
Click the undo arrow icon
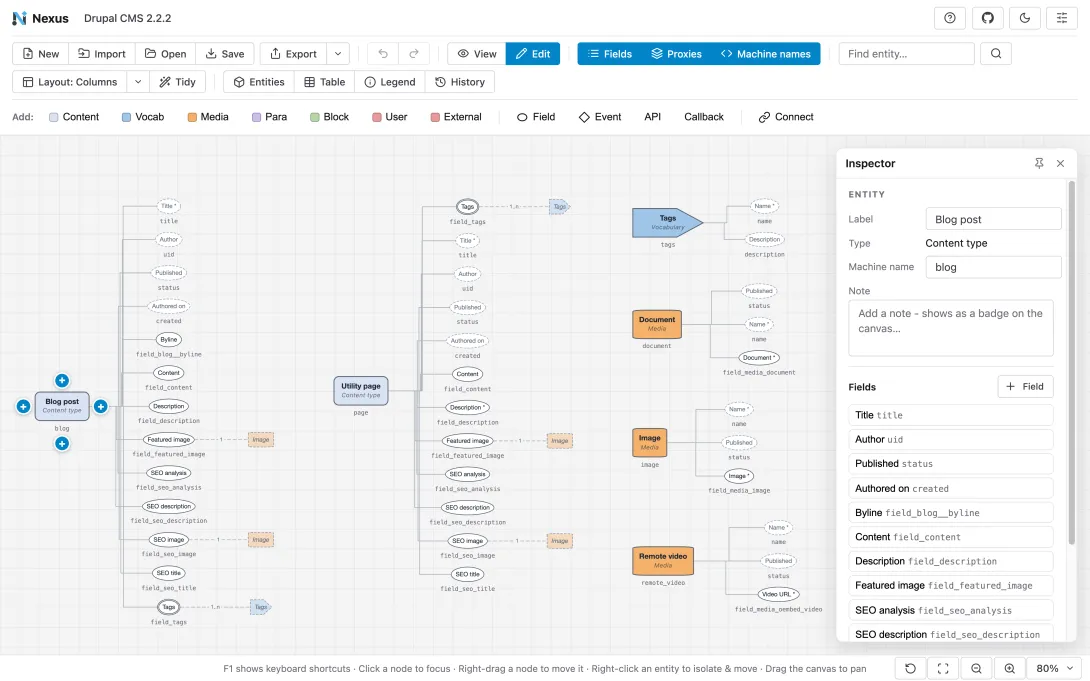[x=382, y=54]
